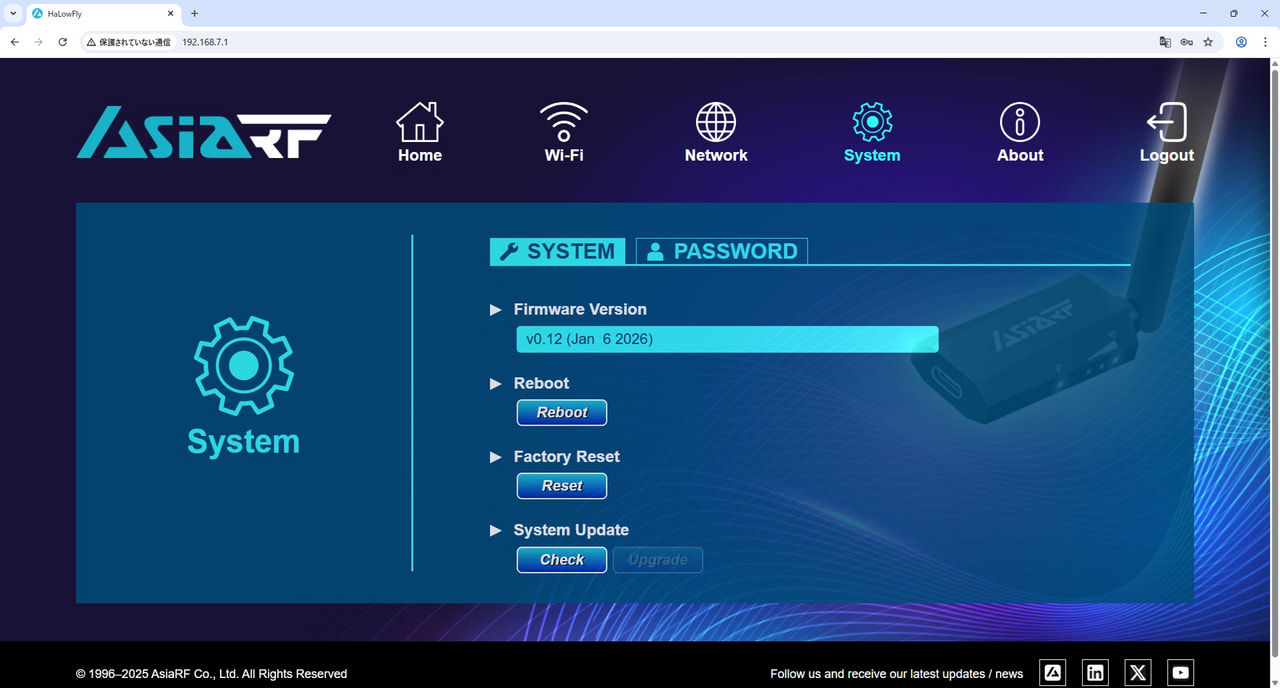Click the firmware version v0.12 field

[x=727, y=339]
